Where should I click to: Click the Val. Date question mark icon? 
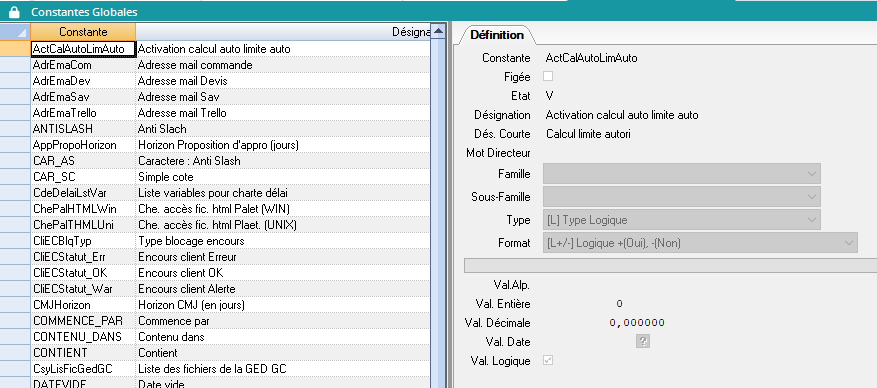tap(643, 342)
